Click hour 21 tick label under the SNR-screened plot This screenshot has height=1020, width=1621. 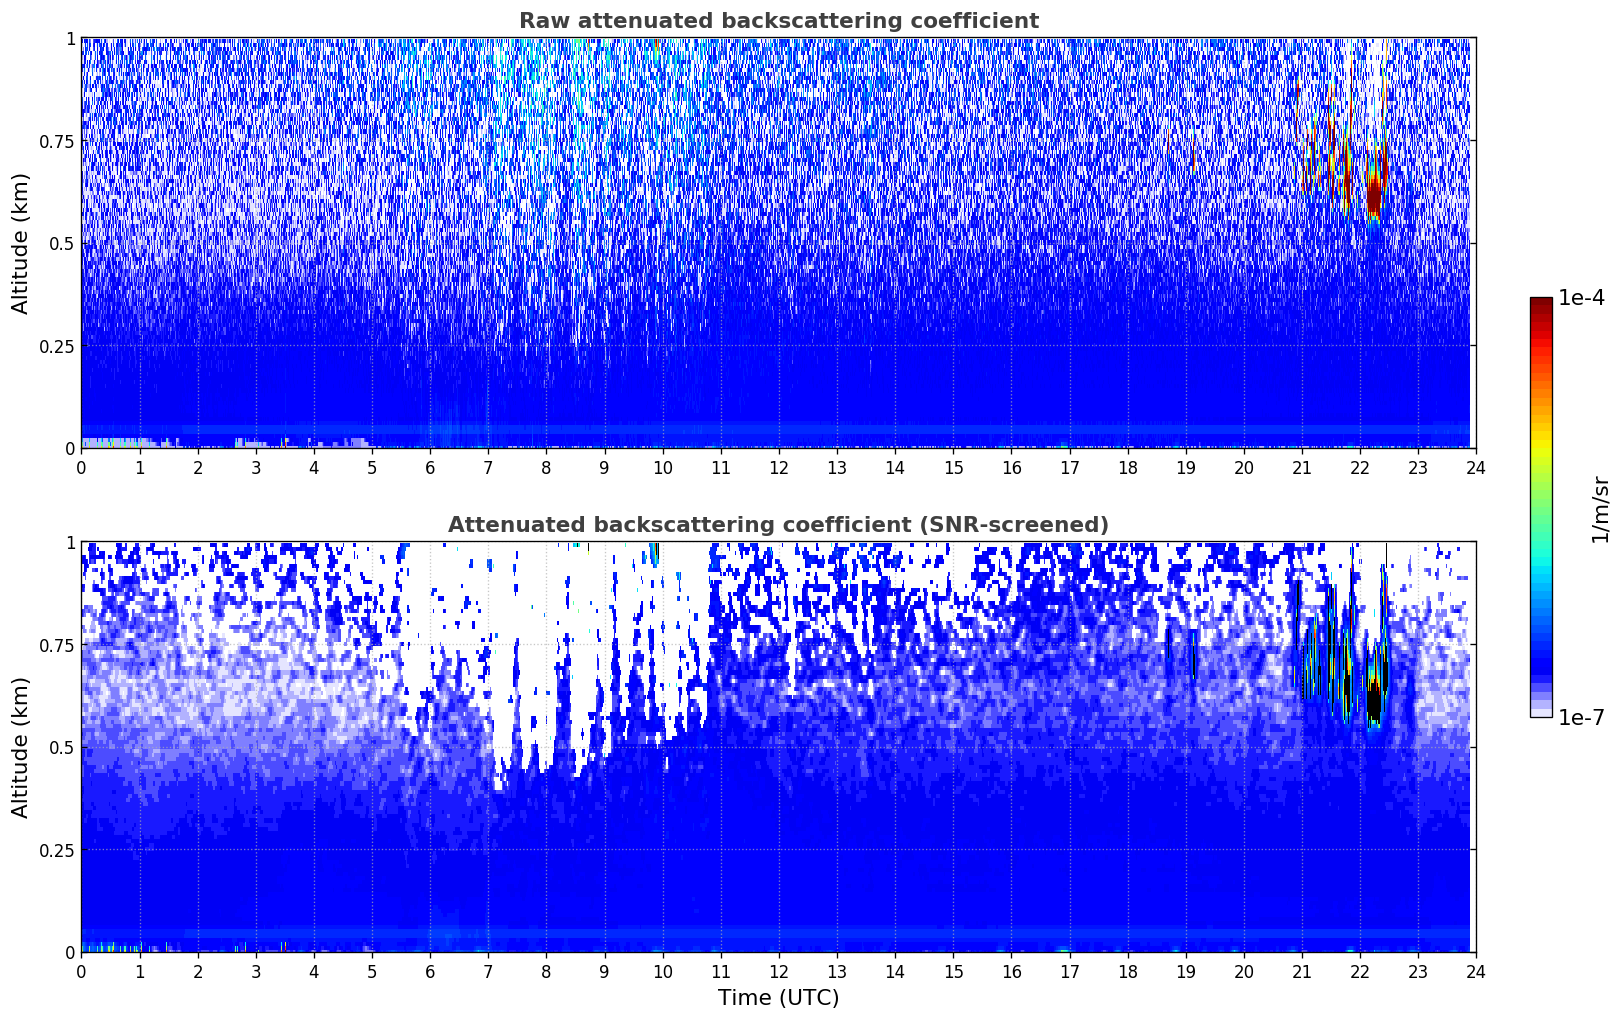coord(1302,971)
